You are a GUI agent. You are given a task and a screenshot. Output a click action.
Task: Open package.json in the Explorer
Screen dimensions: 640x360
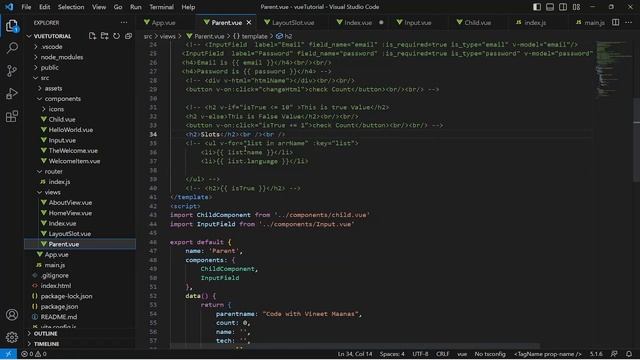(59, 307)
